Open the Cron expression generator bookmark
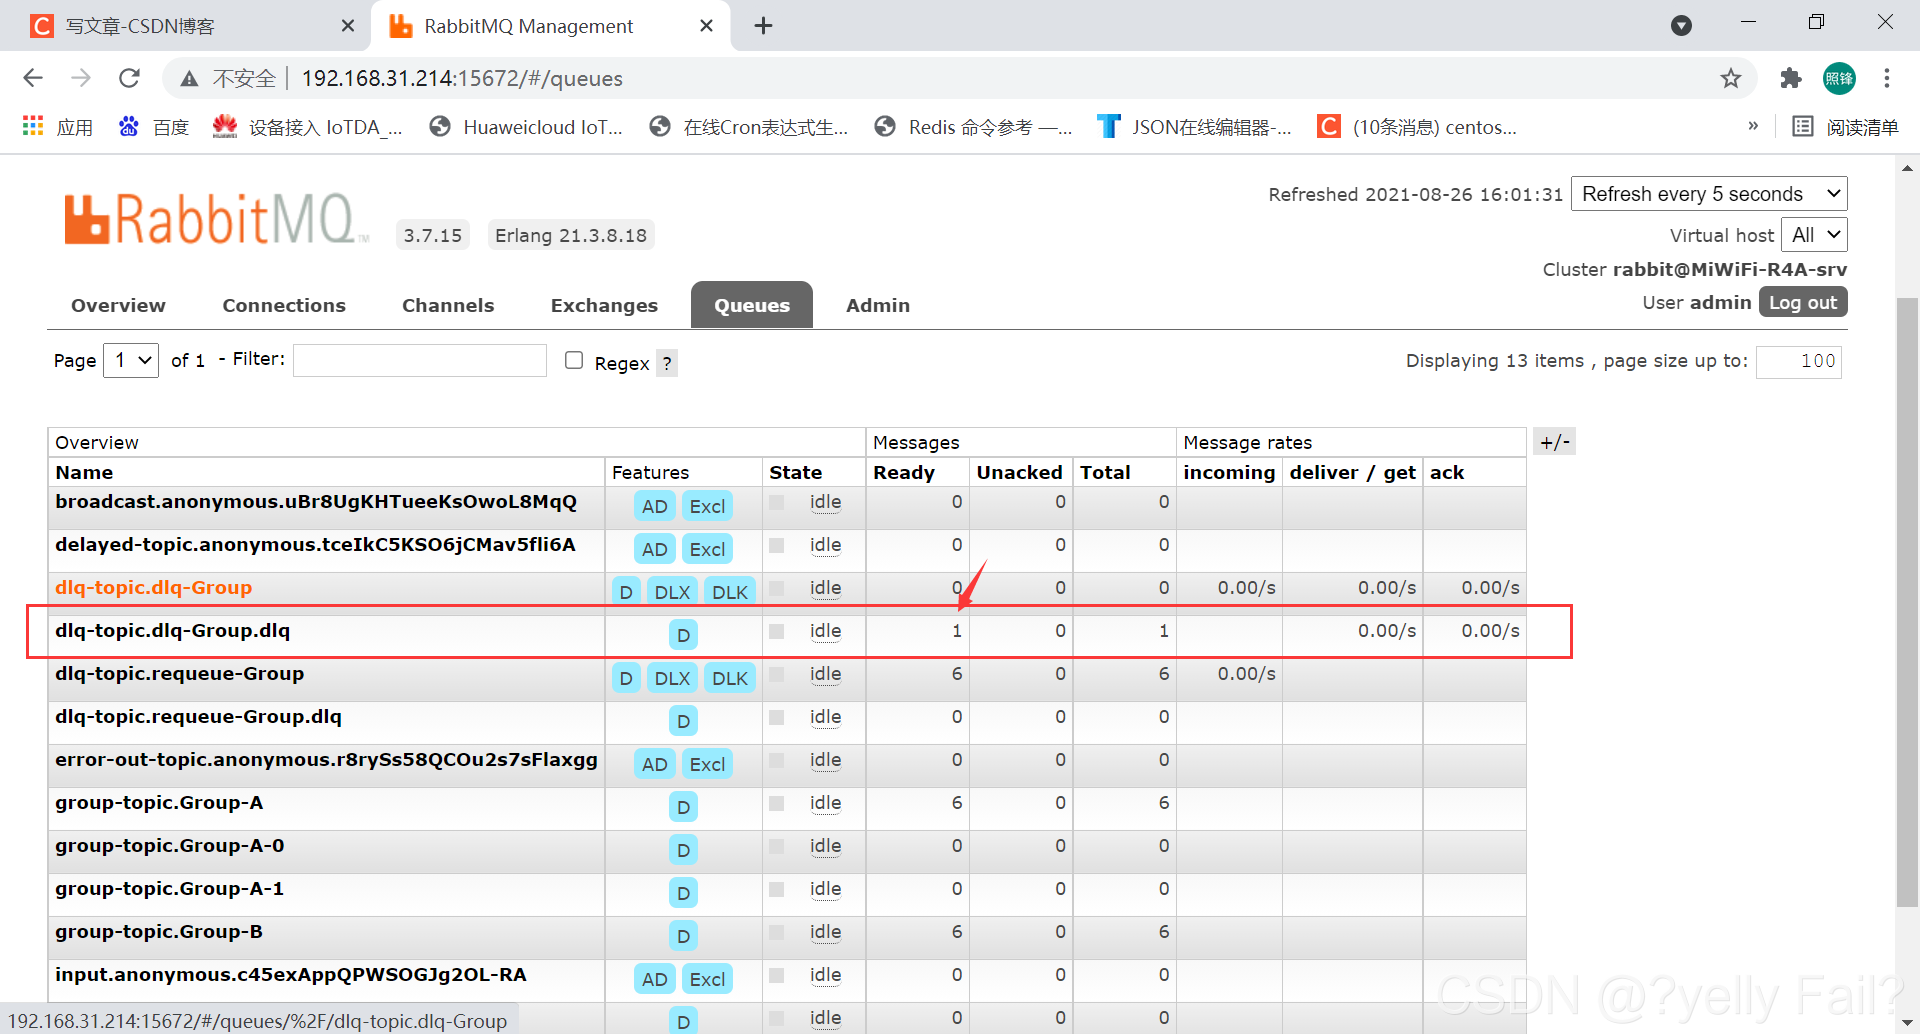 (749, 127)
